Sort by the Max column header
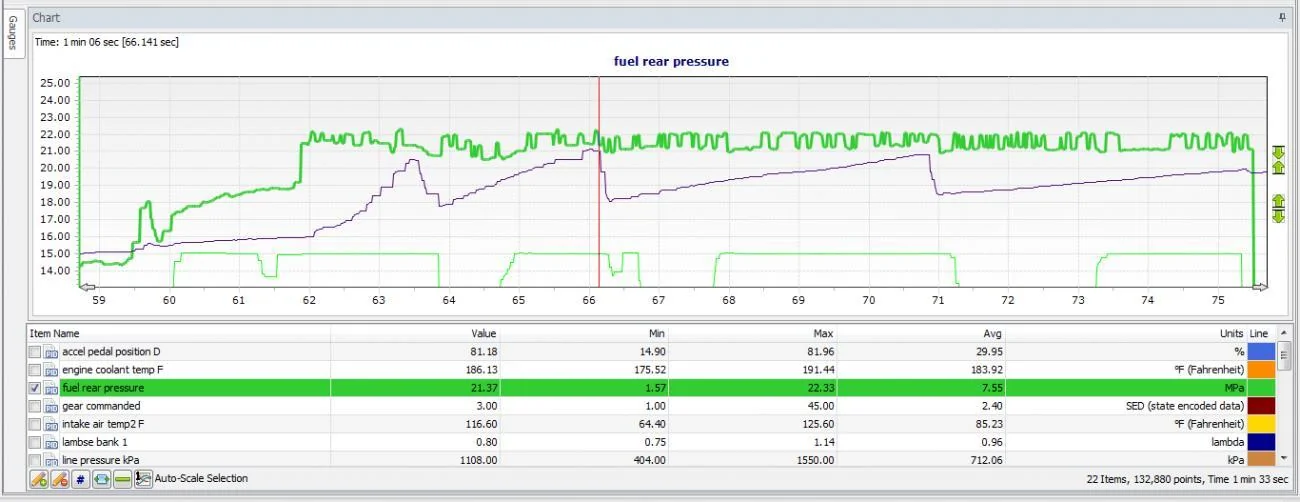Viewport: 1300px width, 502px height. coord(751,333)
